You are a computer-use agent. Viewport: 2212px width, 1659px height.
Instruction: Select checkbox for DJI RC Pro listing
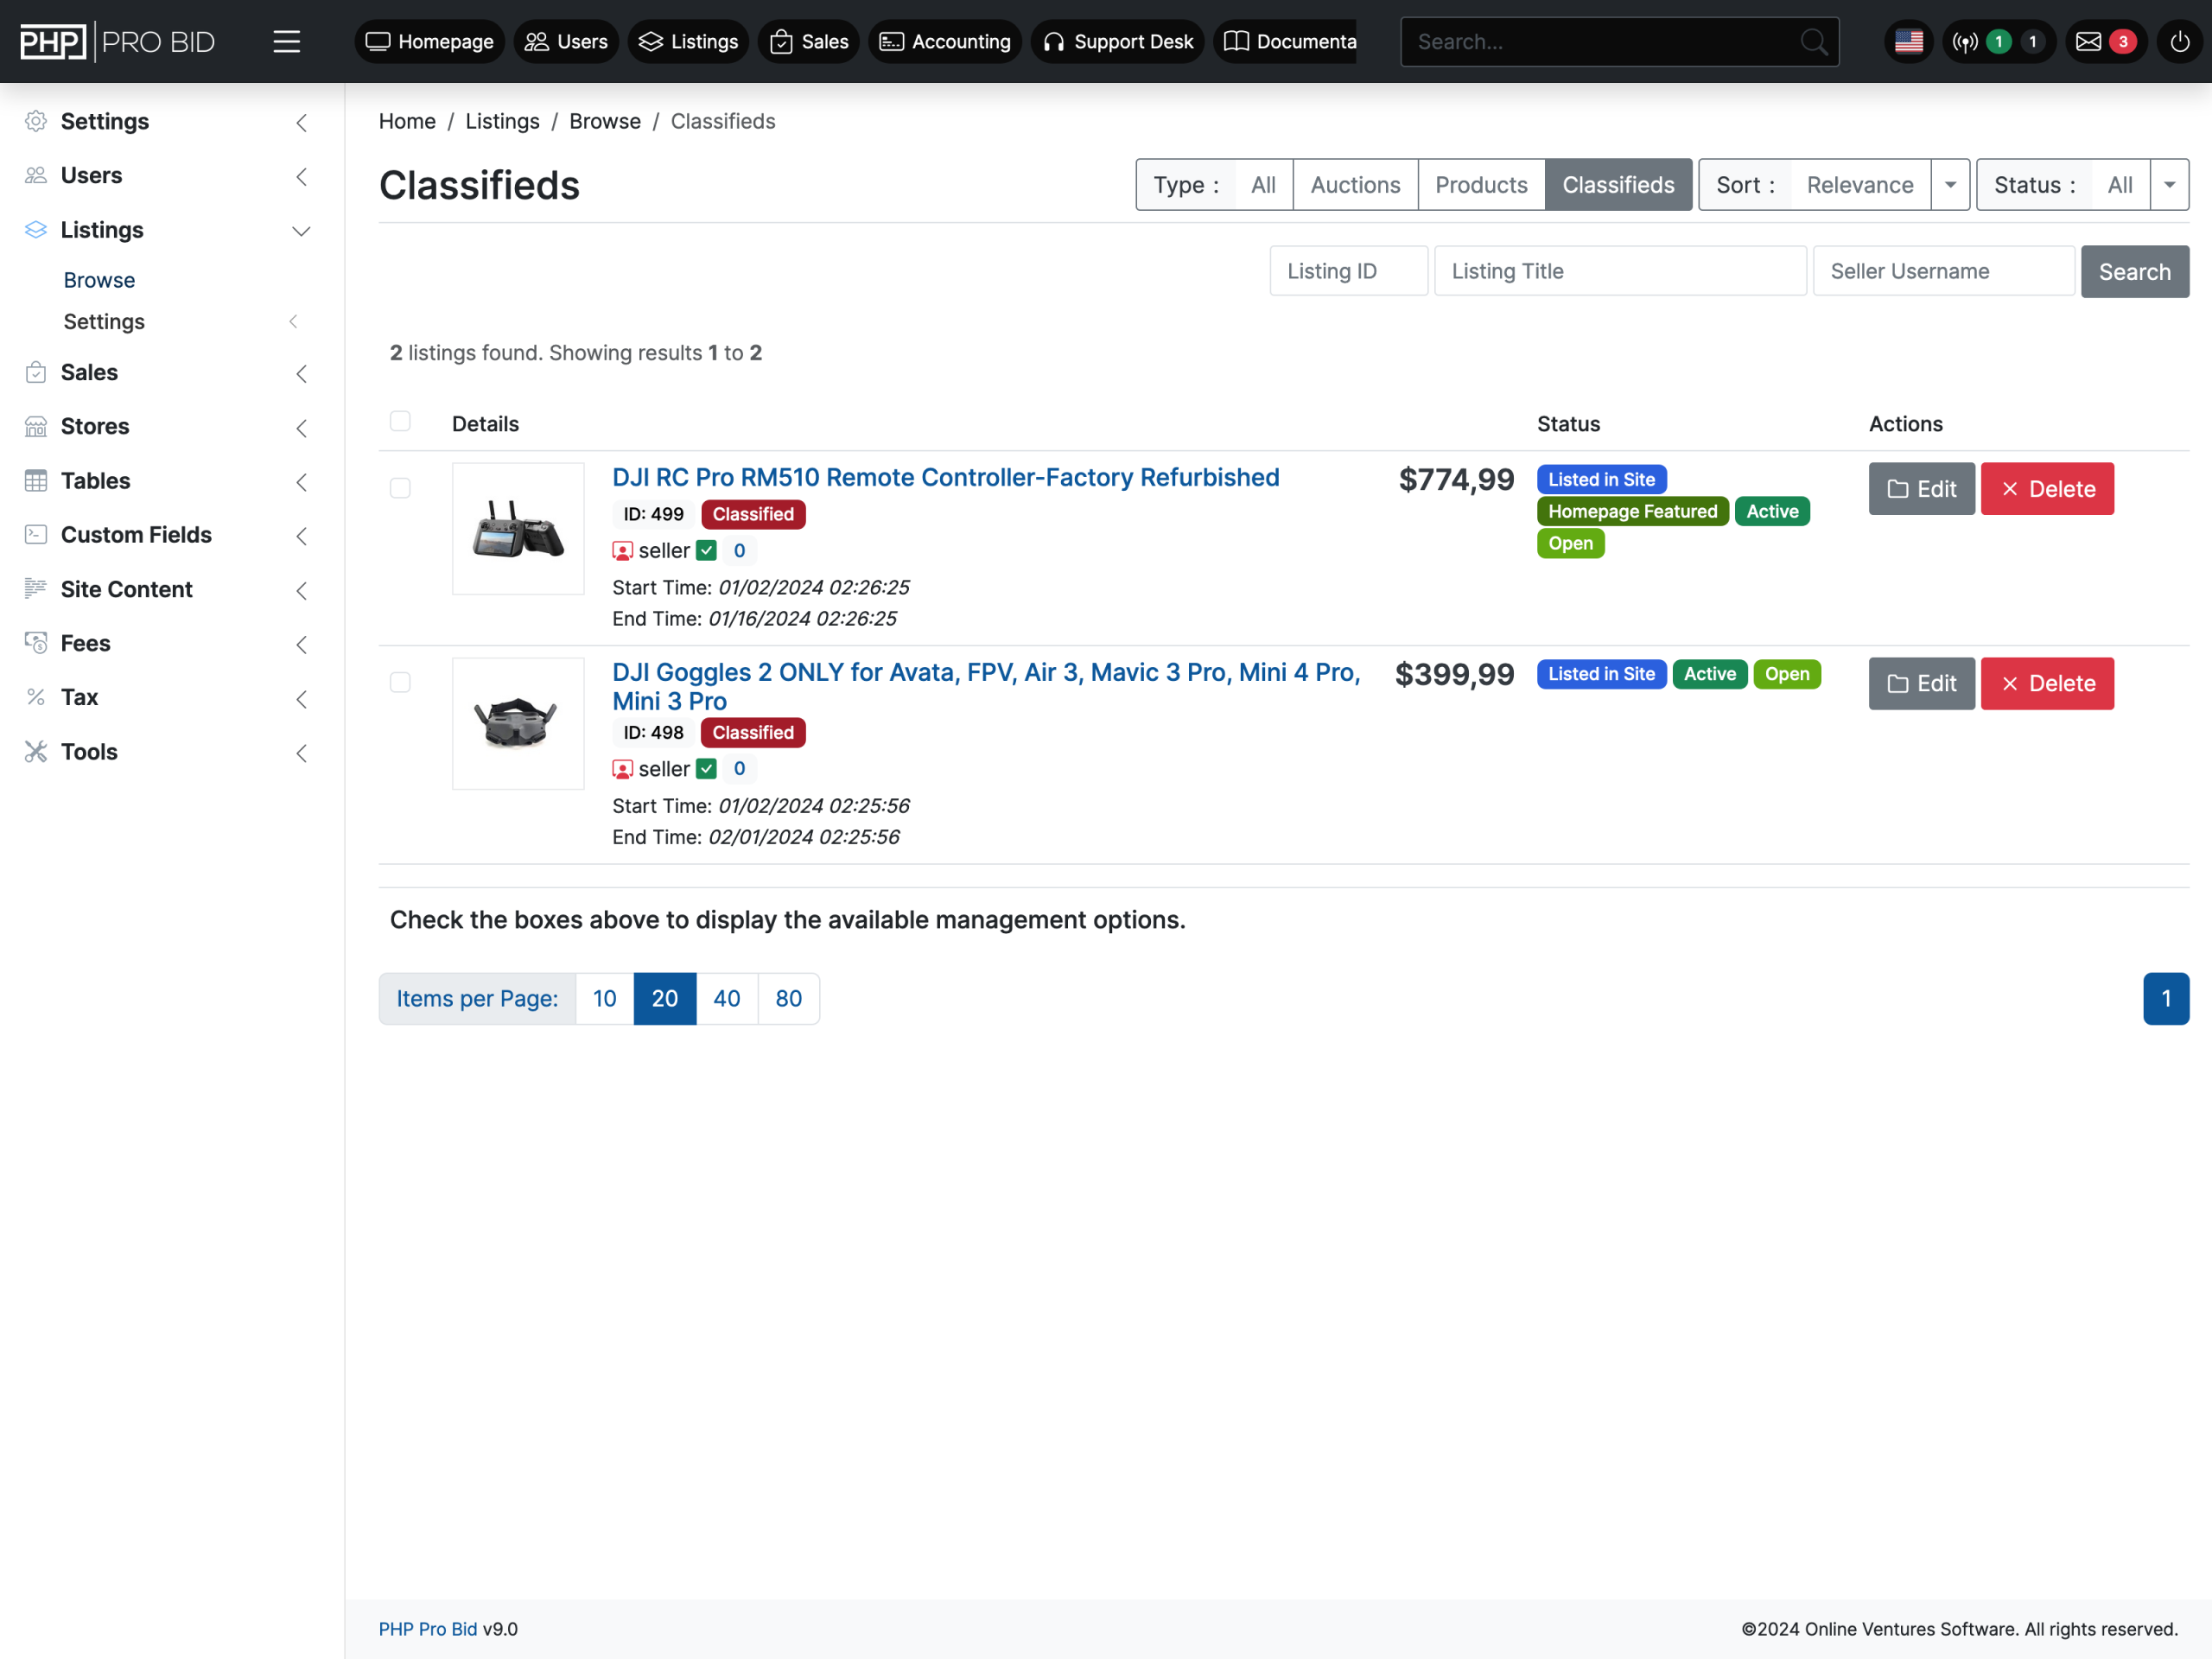pos(400,488)
